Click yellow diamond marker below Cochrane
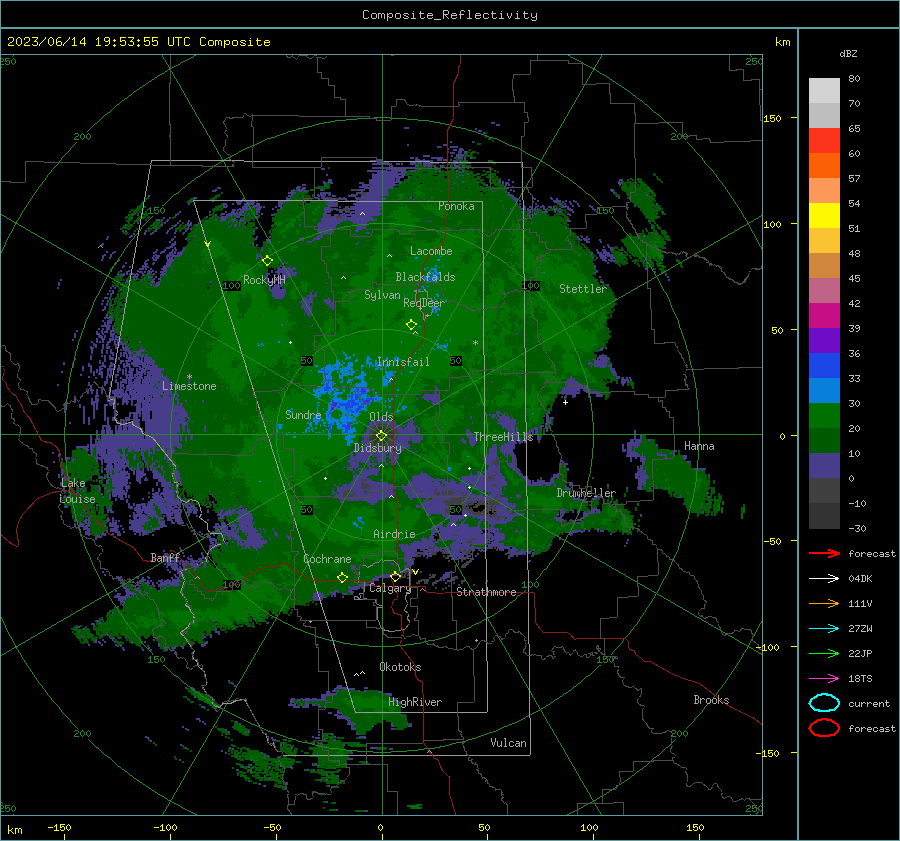Viewport: 900px width, 841px height. 343,578
